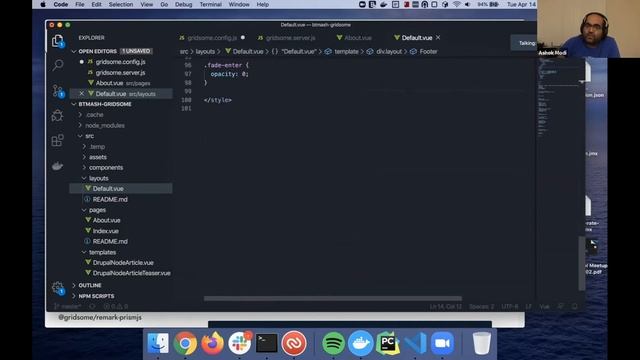Collapse the Open Editors section
Viewport: 640px width, 360px height.
pyautogui.click(x=74, y=51)
